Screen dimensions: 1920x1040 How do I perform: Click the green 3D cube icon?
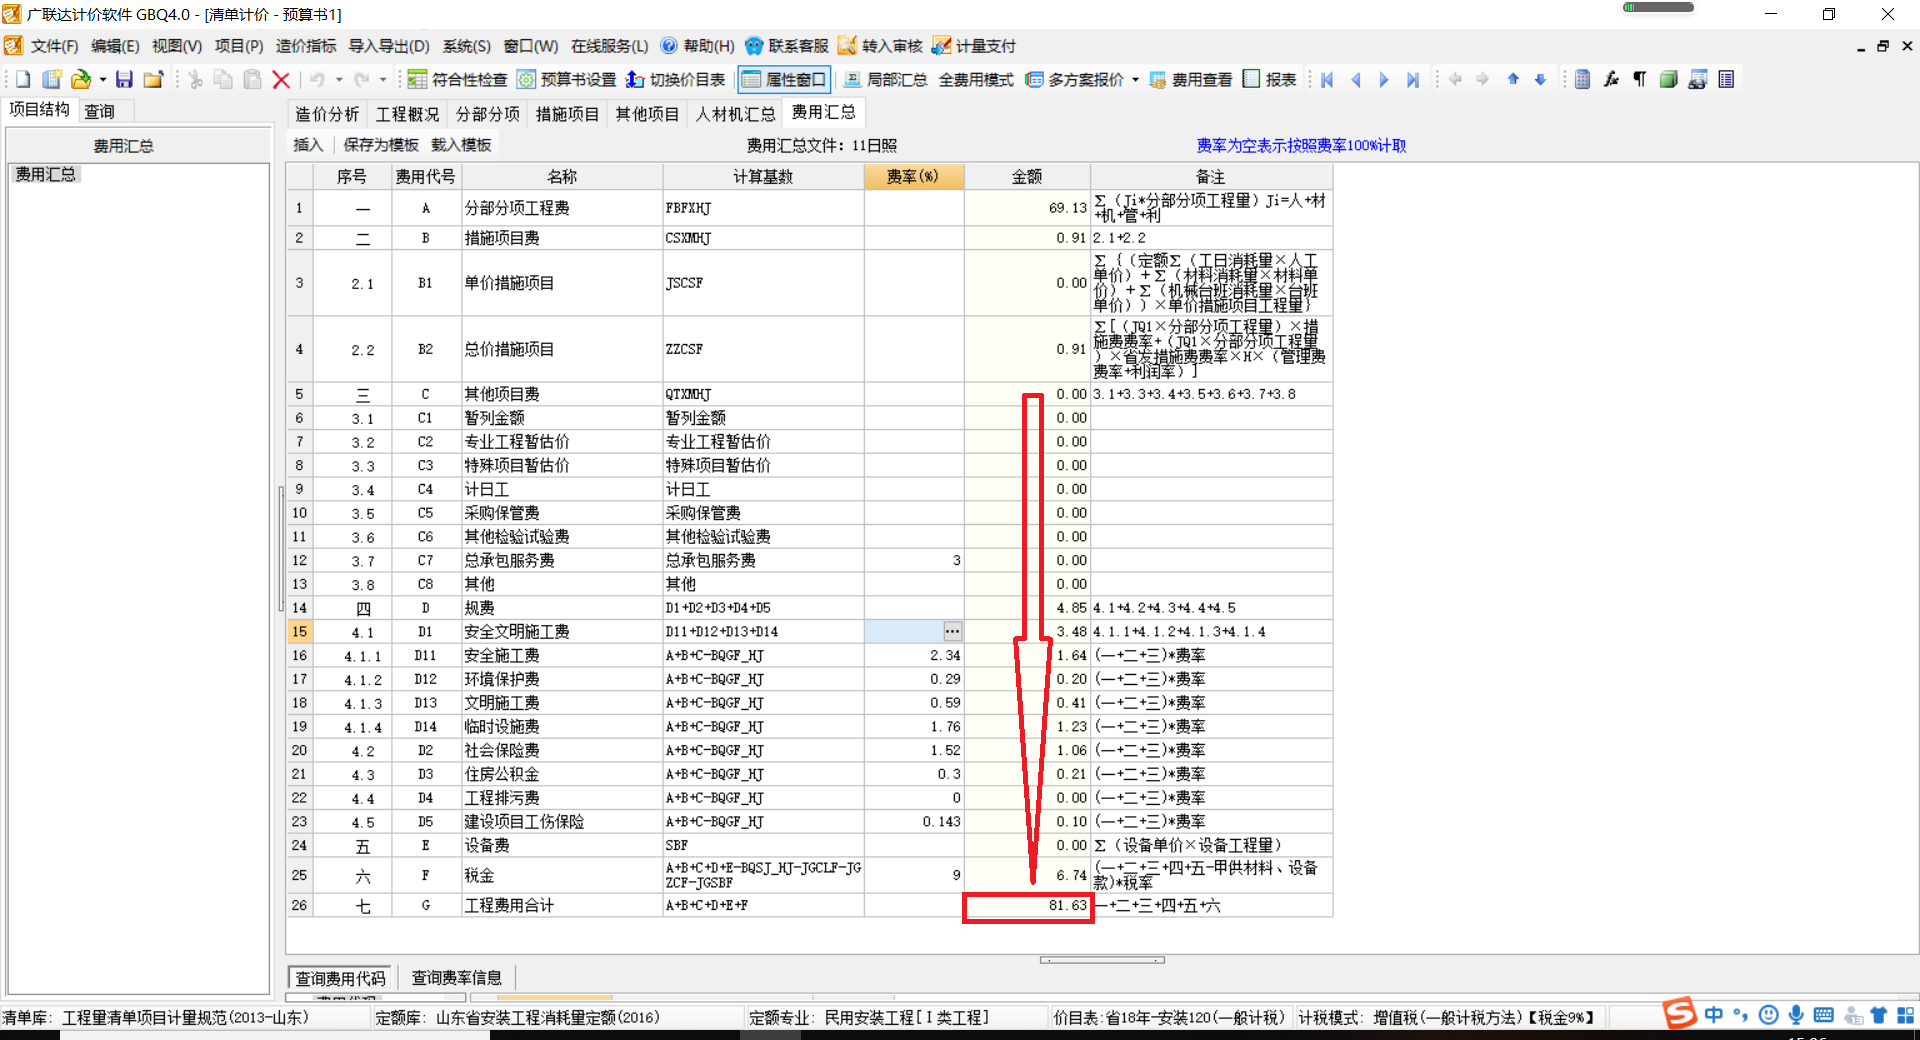coord(1668,79)
